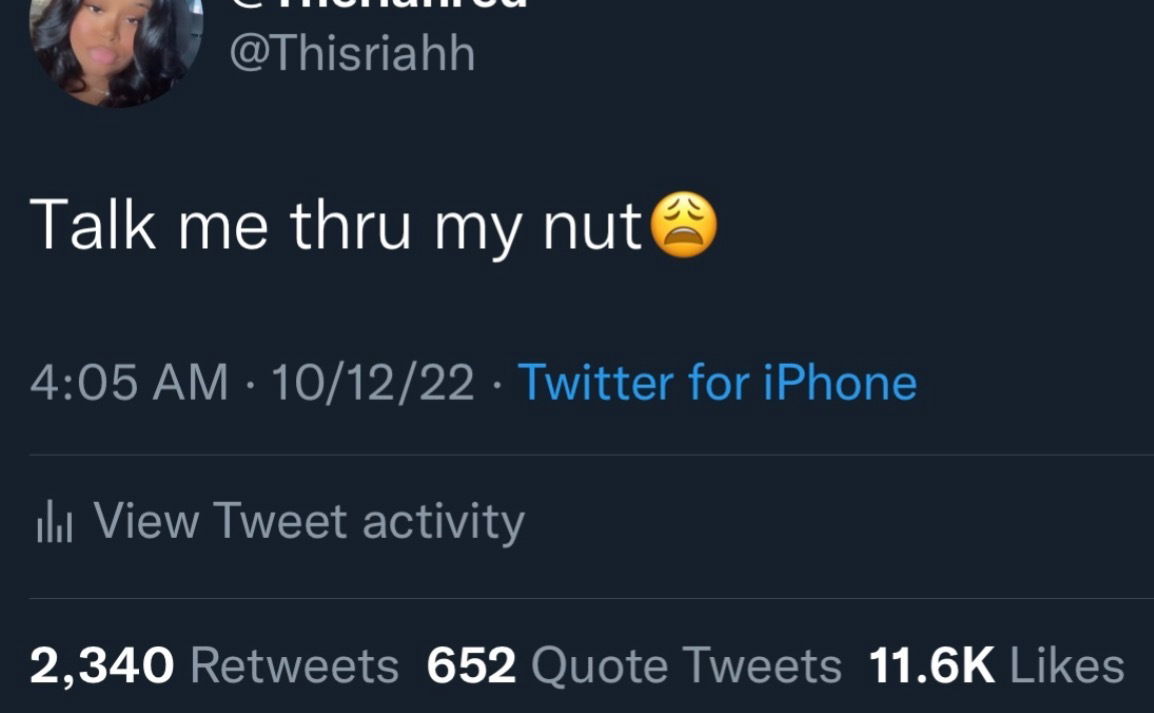
Task: Click the 2,340 retweet count
Action: pyautogui.click(x=102, y=666)
